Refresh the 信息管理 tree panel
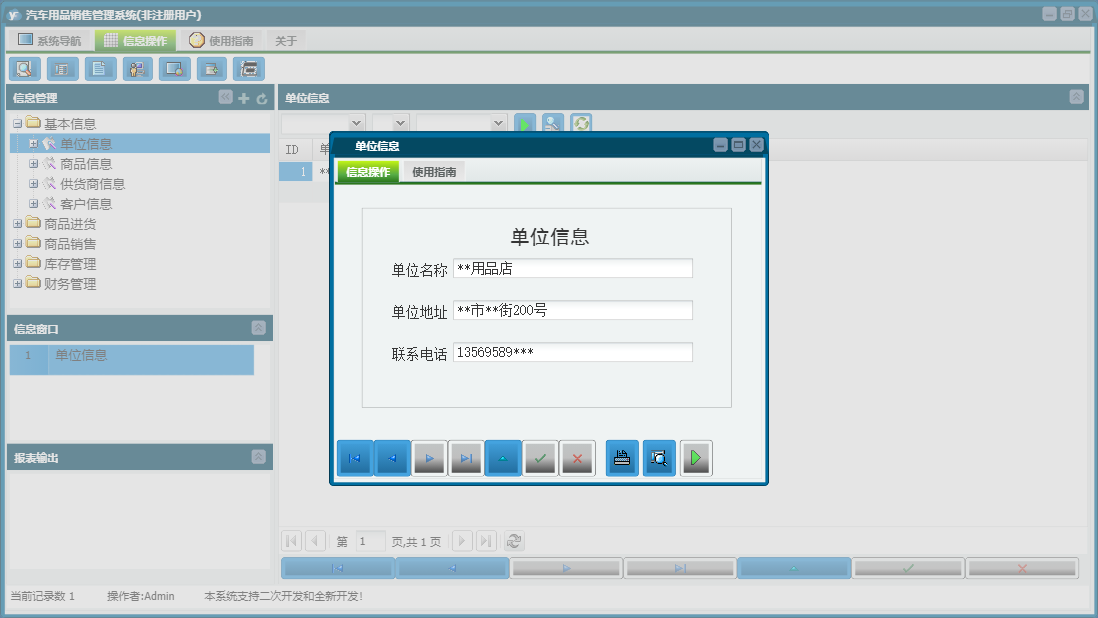 260,100
